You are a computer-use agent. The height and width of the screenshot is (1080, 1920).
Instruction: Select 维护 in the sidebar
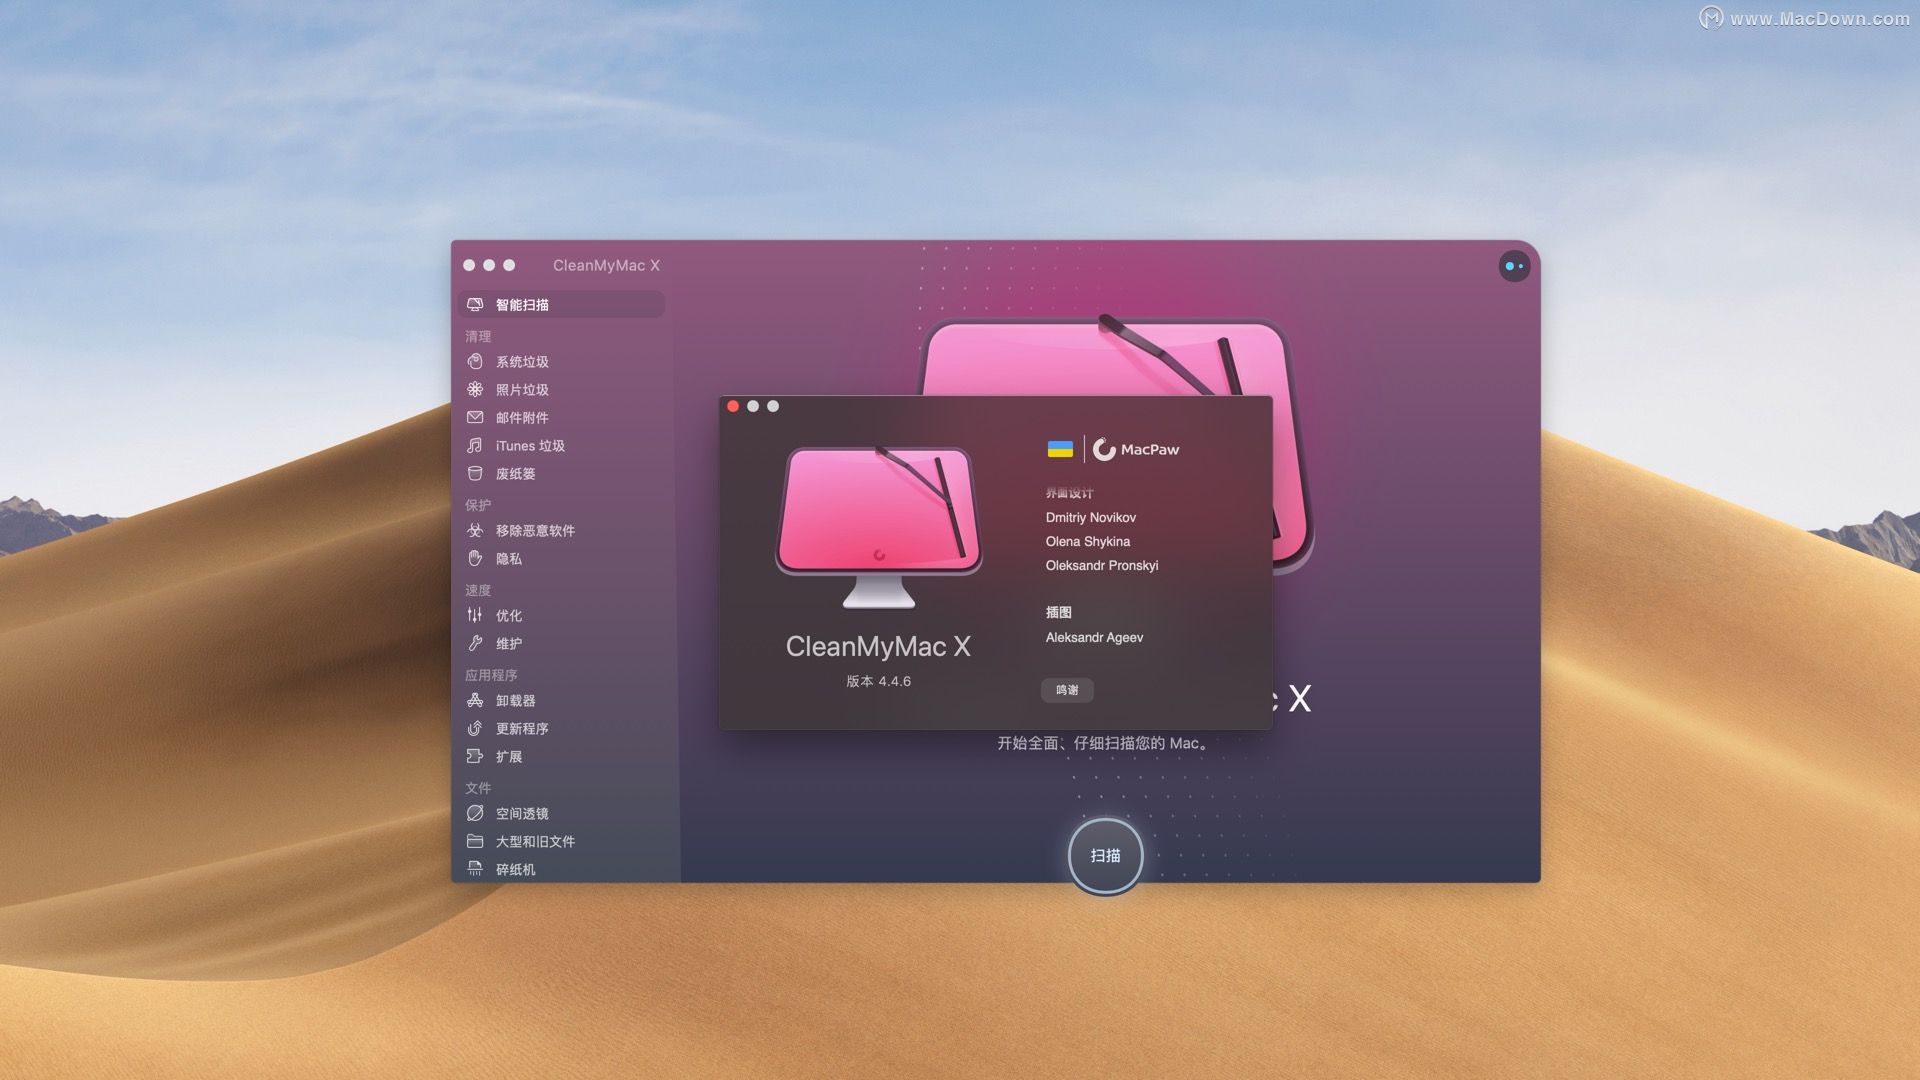point(561,643)
